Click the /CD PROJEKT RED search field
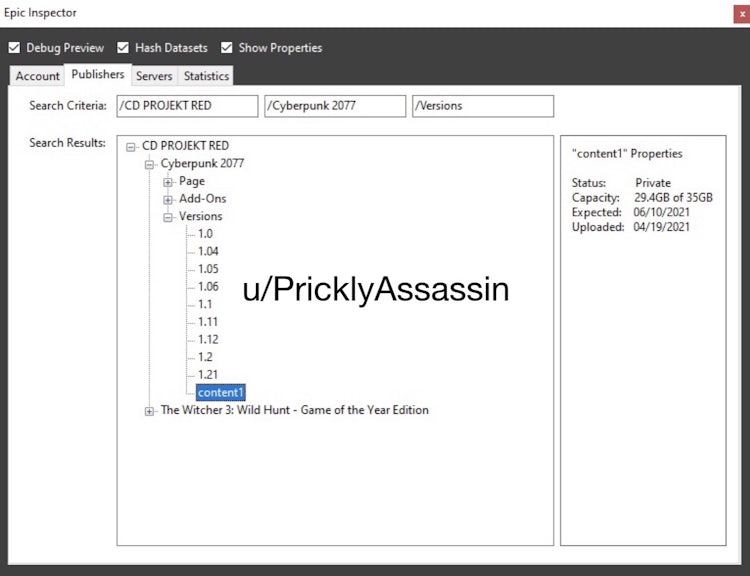 tap(188, 106)
